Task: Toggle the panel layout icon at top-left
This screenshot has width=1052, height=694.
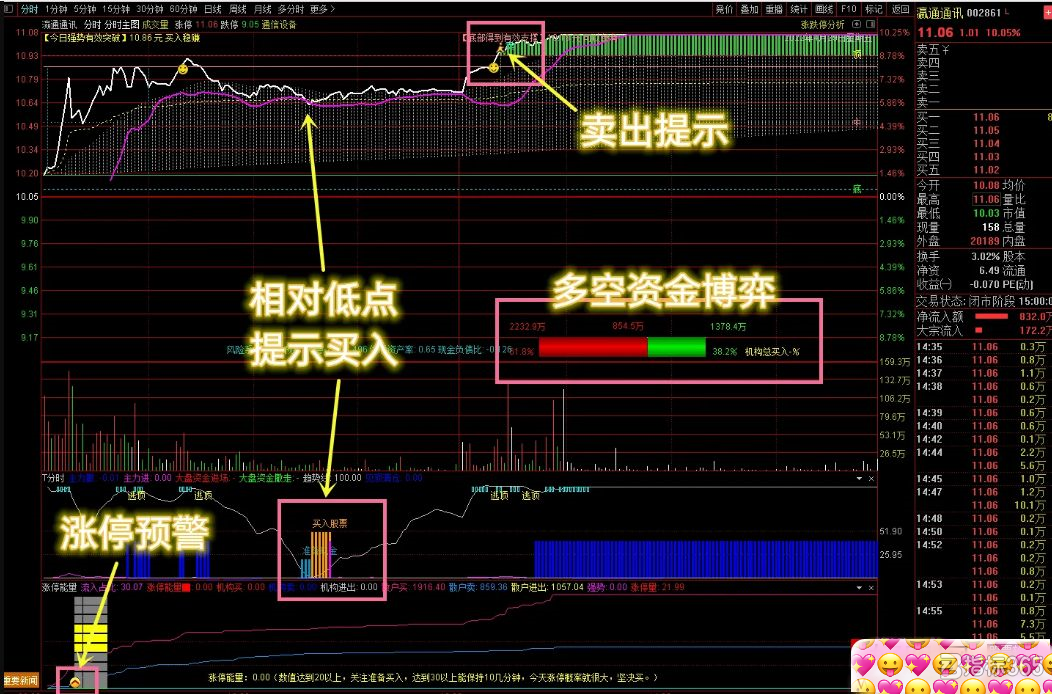Action: (7, 9)
